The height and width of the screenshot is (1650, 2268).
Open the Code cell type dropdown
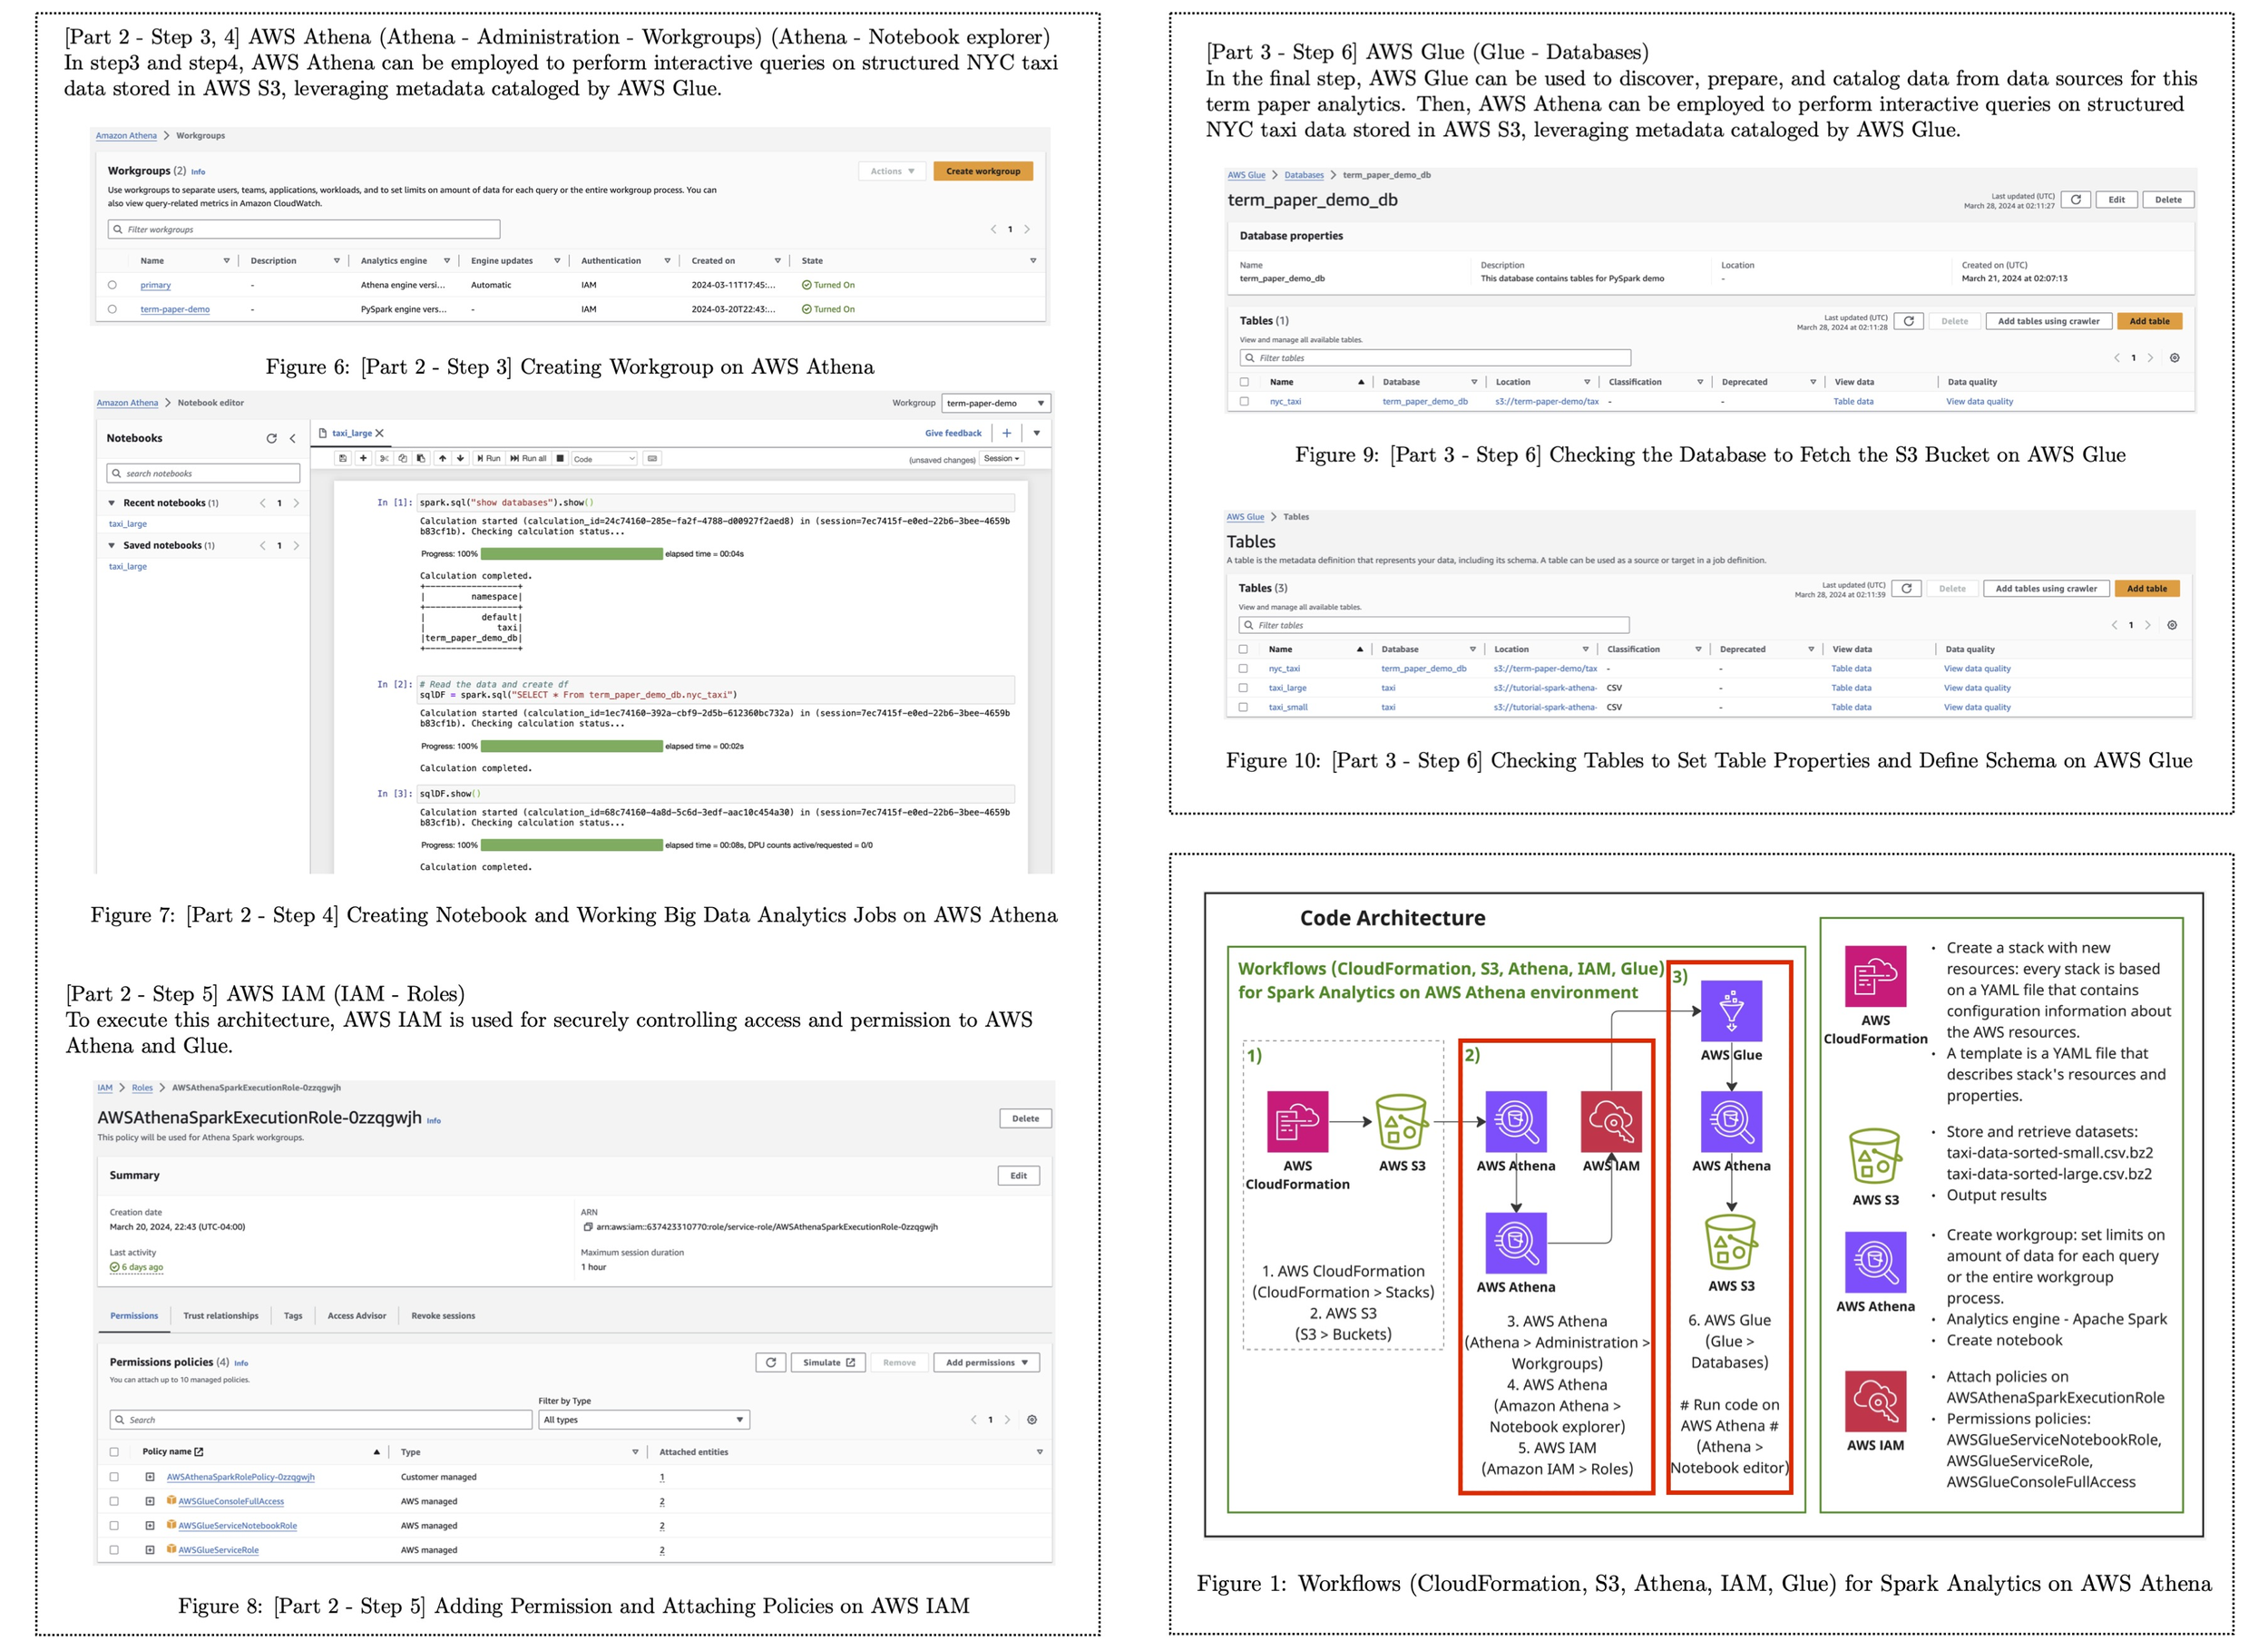(604, 459)
